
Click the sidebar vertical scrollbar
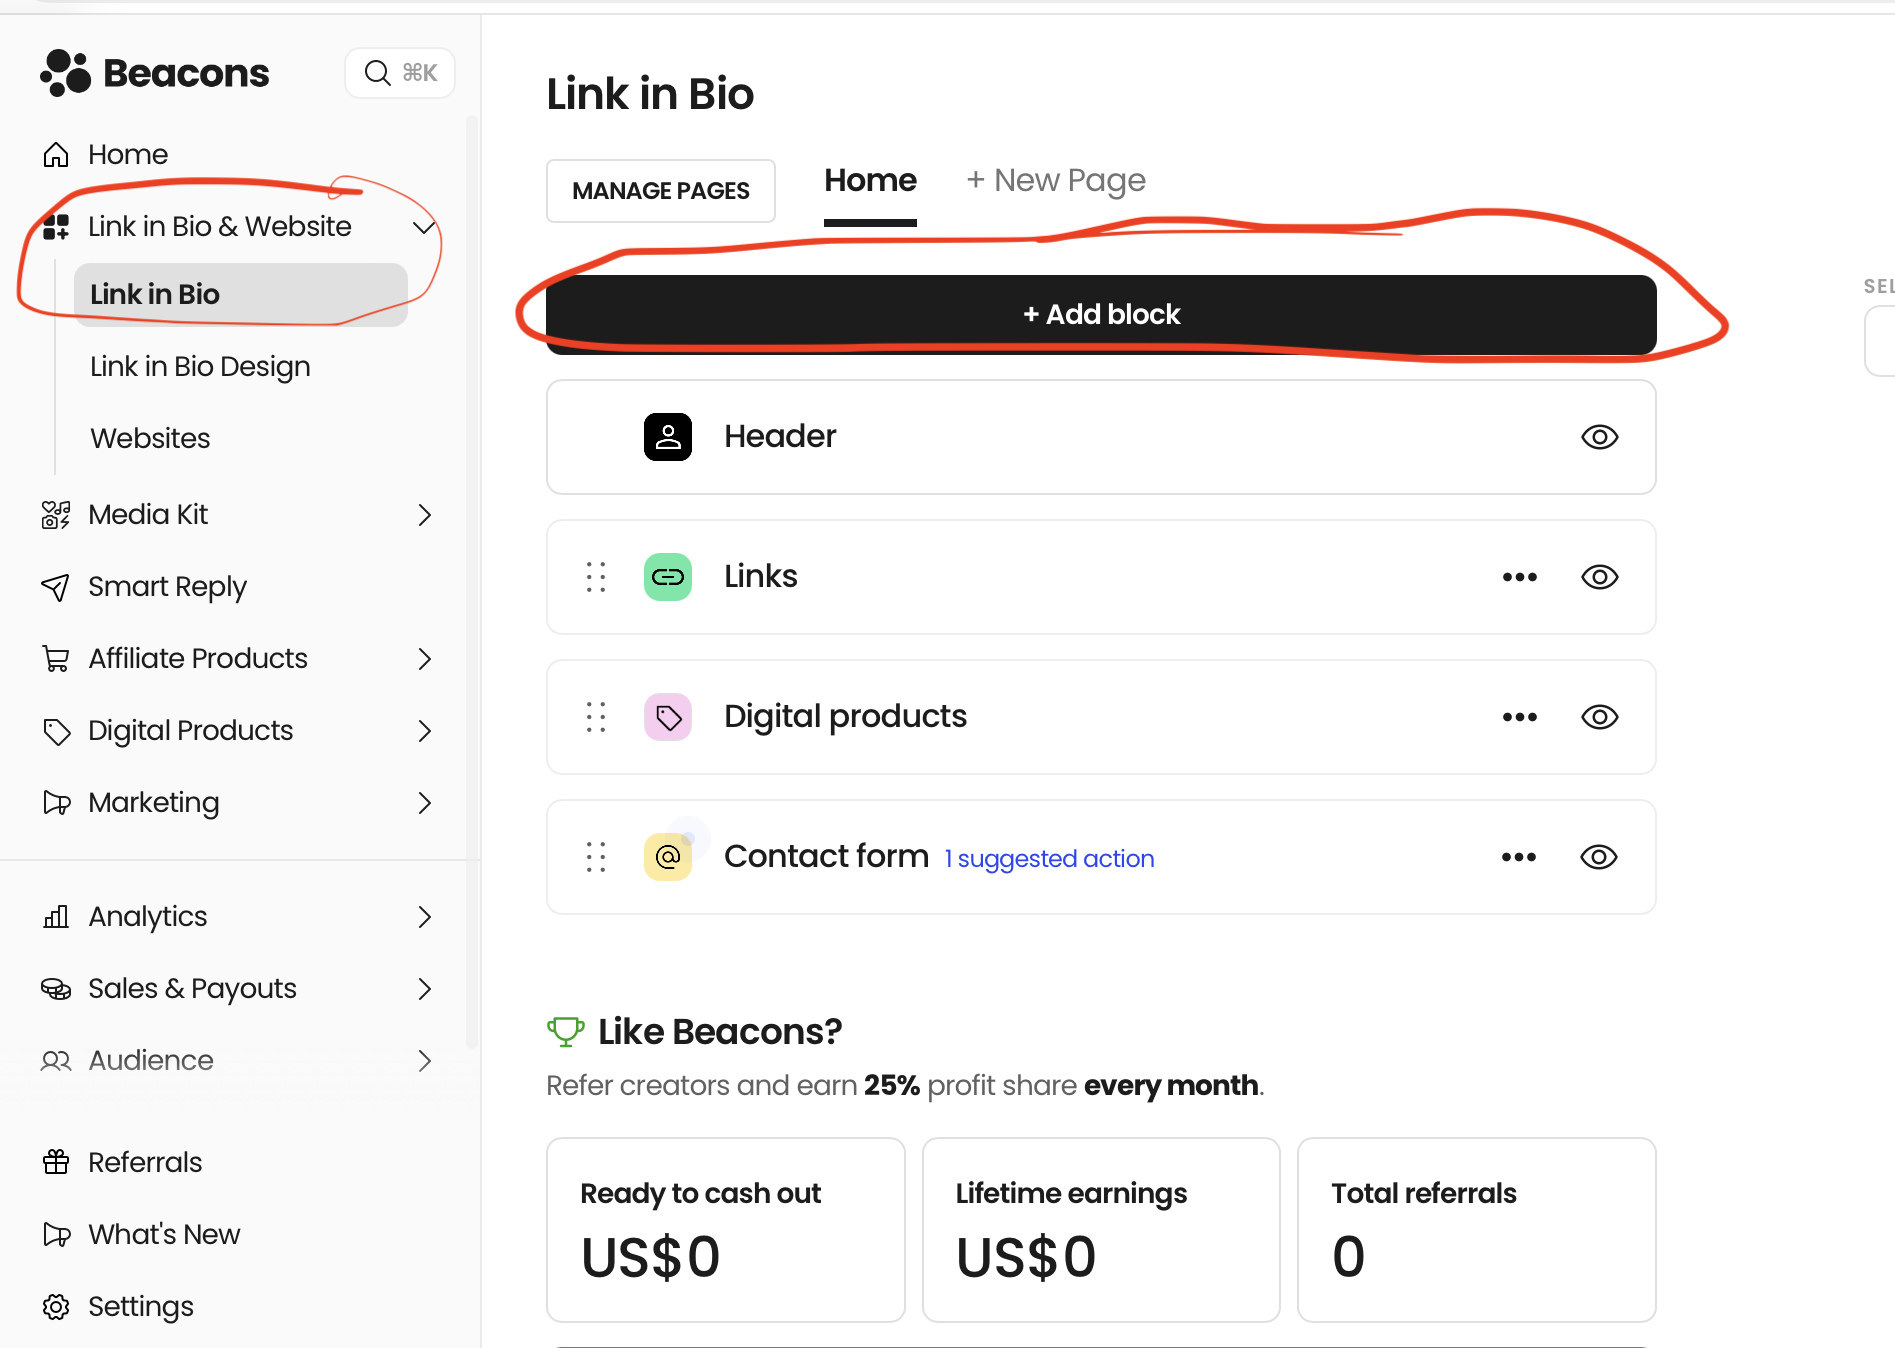(x=472, y=580)
